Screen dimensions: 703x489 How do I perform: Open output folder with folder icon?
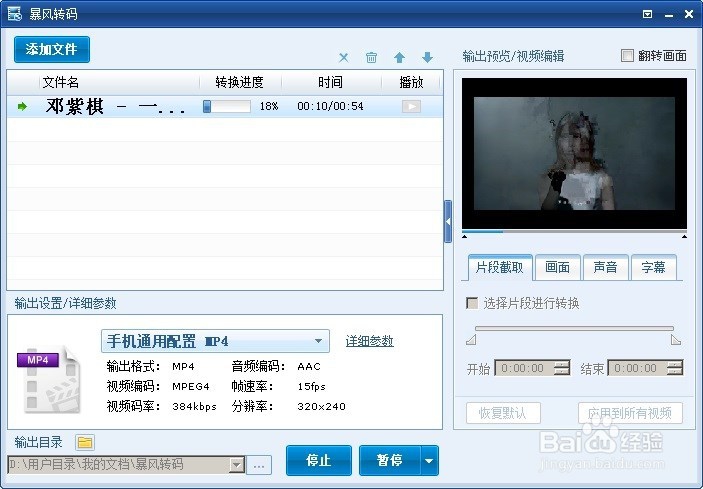[85, 443]
